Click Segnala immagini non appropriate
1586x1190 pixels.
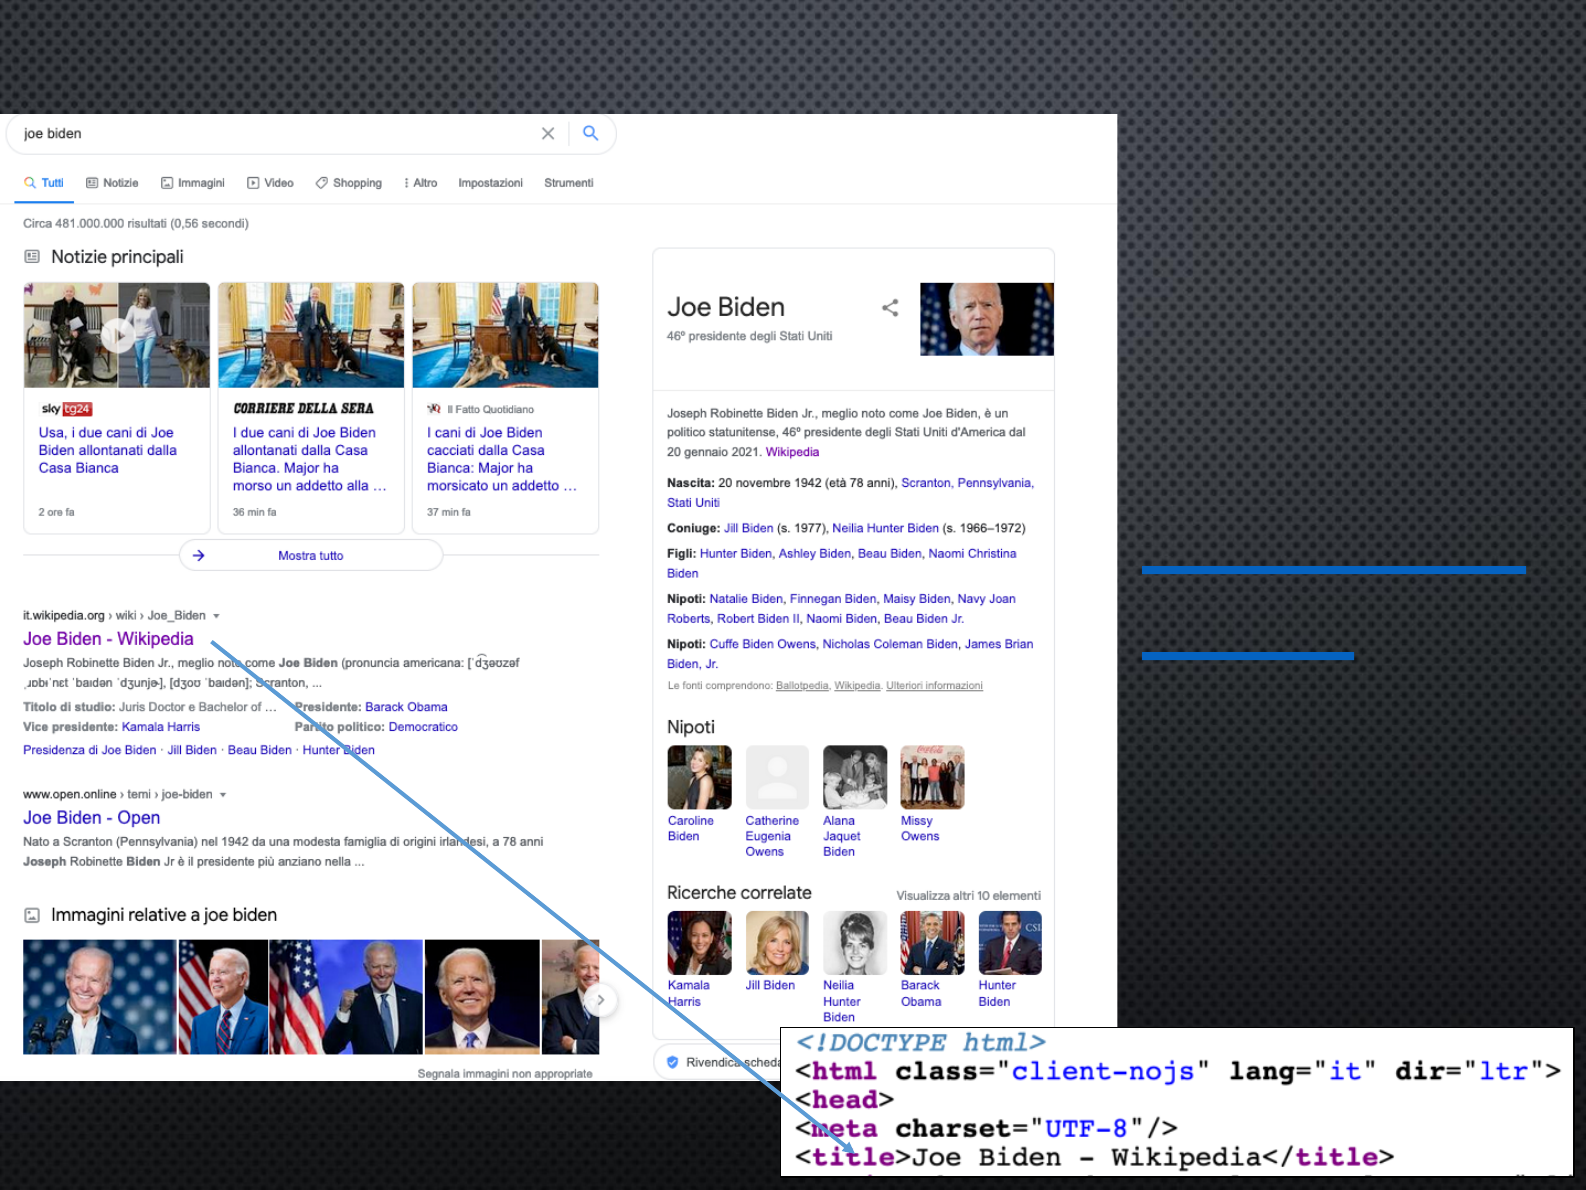(x=505, y=1074)
